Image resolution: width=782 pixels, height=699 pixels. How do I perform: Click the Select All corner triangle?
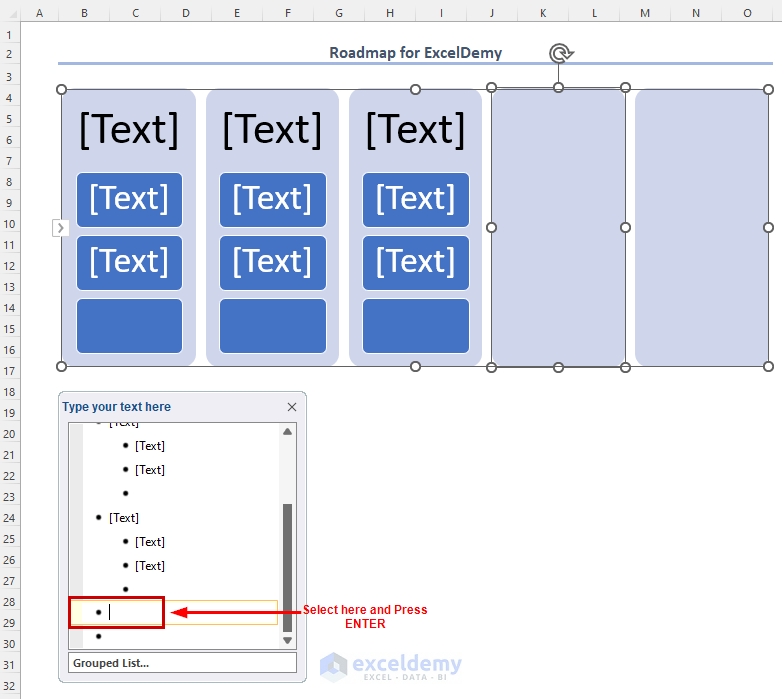pos(12,14)
